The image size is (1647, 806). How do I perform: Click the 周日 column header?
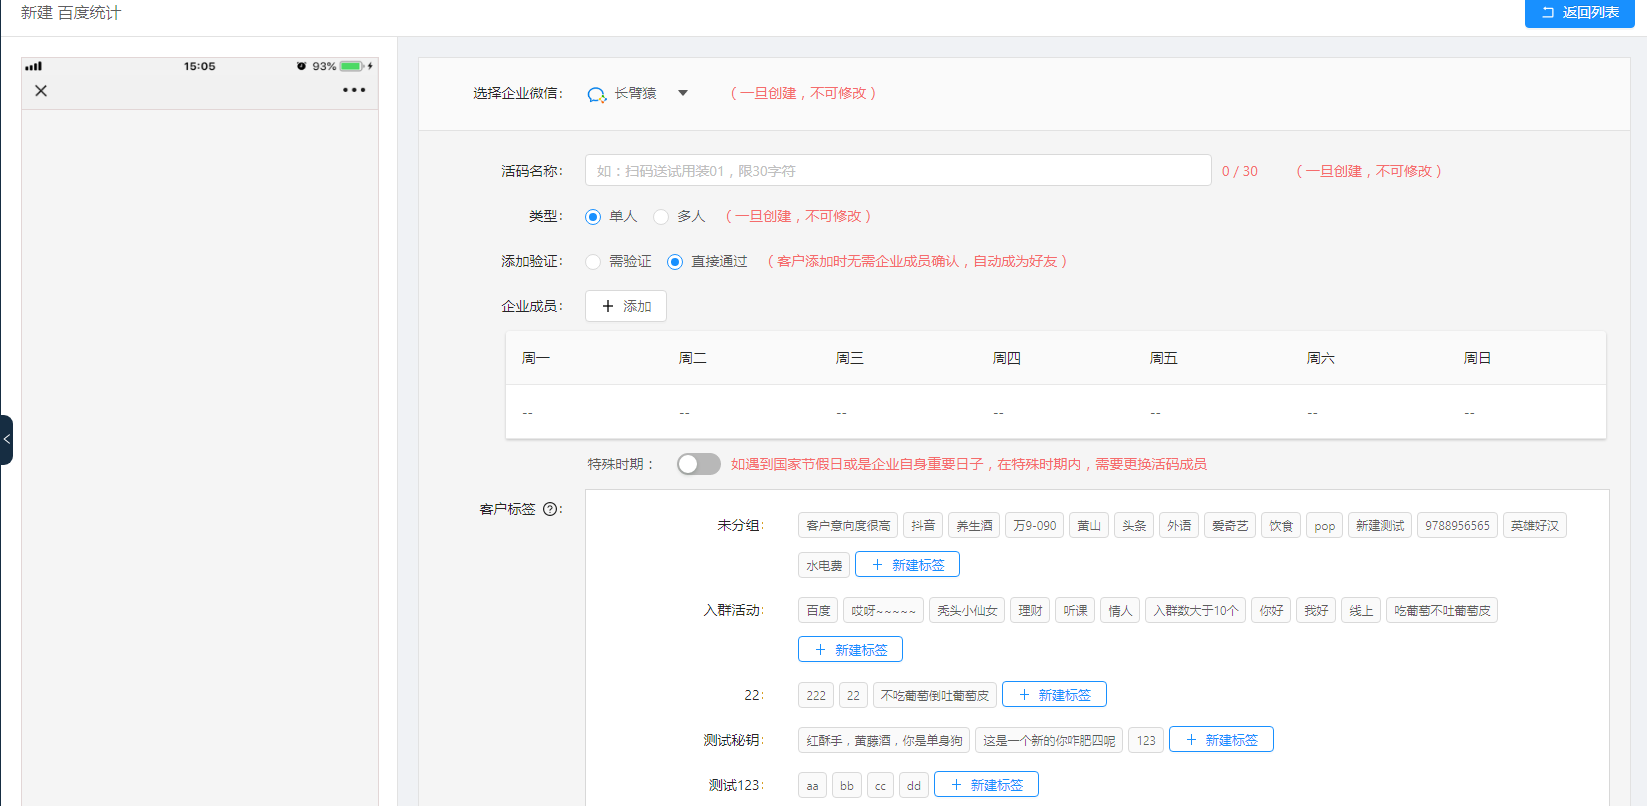click(x=1477, y=358)
